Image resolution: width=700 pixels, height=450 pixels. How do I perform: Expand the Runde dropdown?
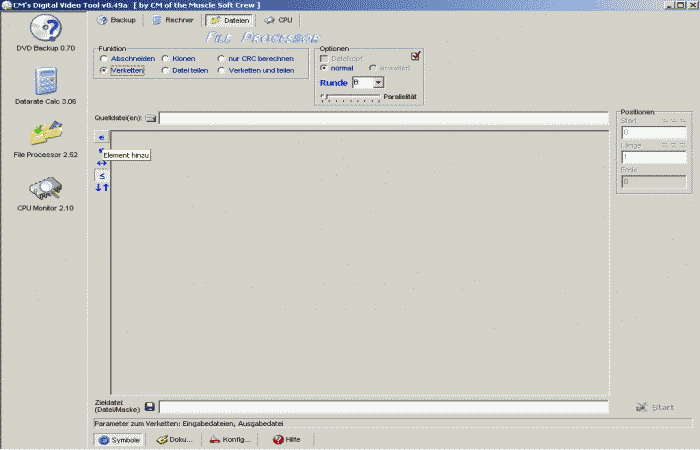coord(378,82)
